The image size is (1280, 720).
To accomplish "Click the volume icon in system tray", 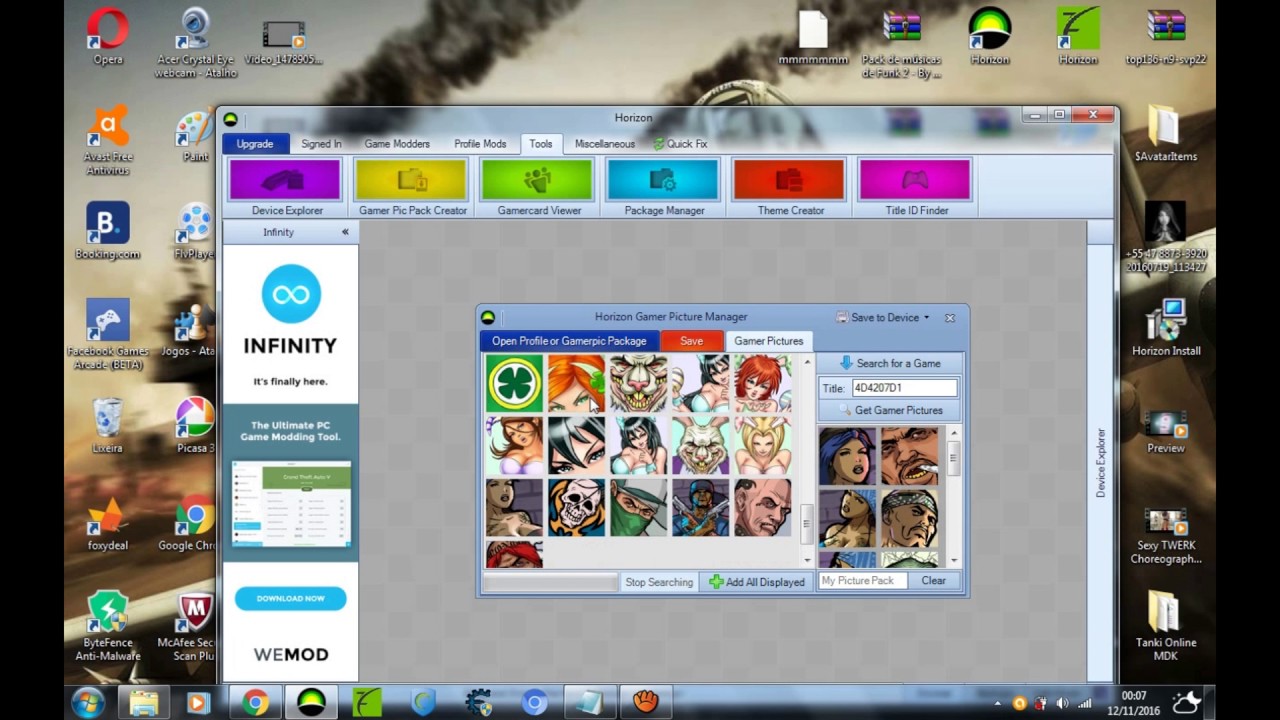I will click(1062, 703).
